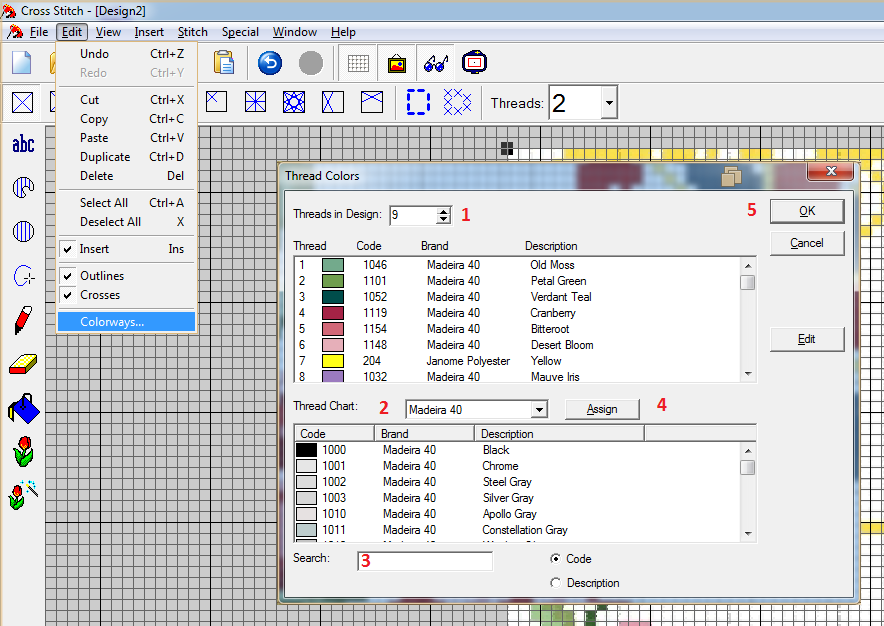Increase Threads in Design spinner value
Screen dimensions: 884x626
pyautogui.click(x=443, y=211)
